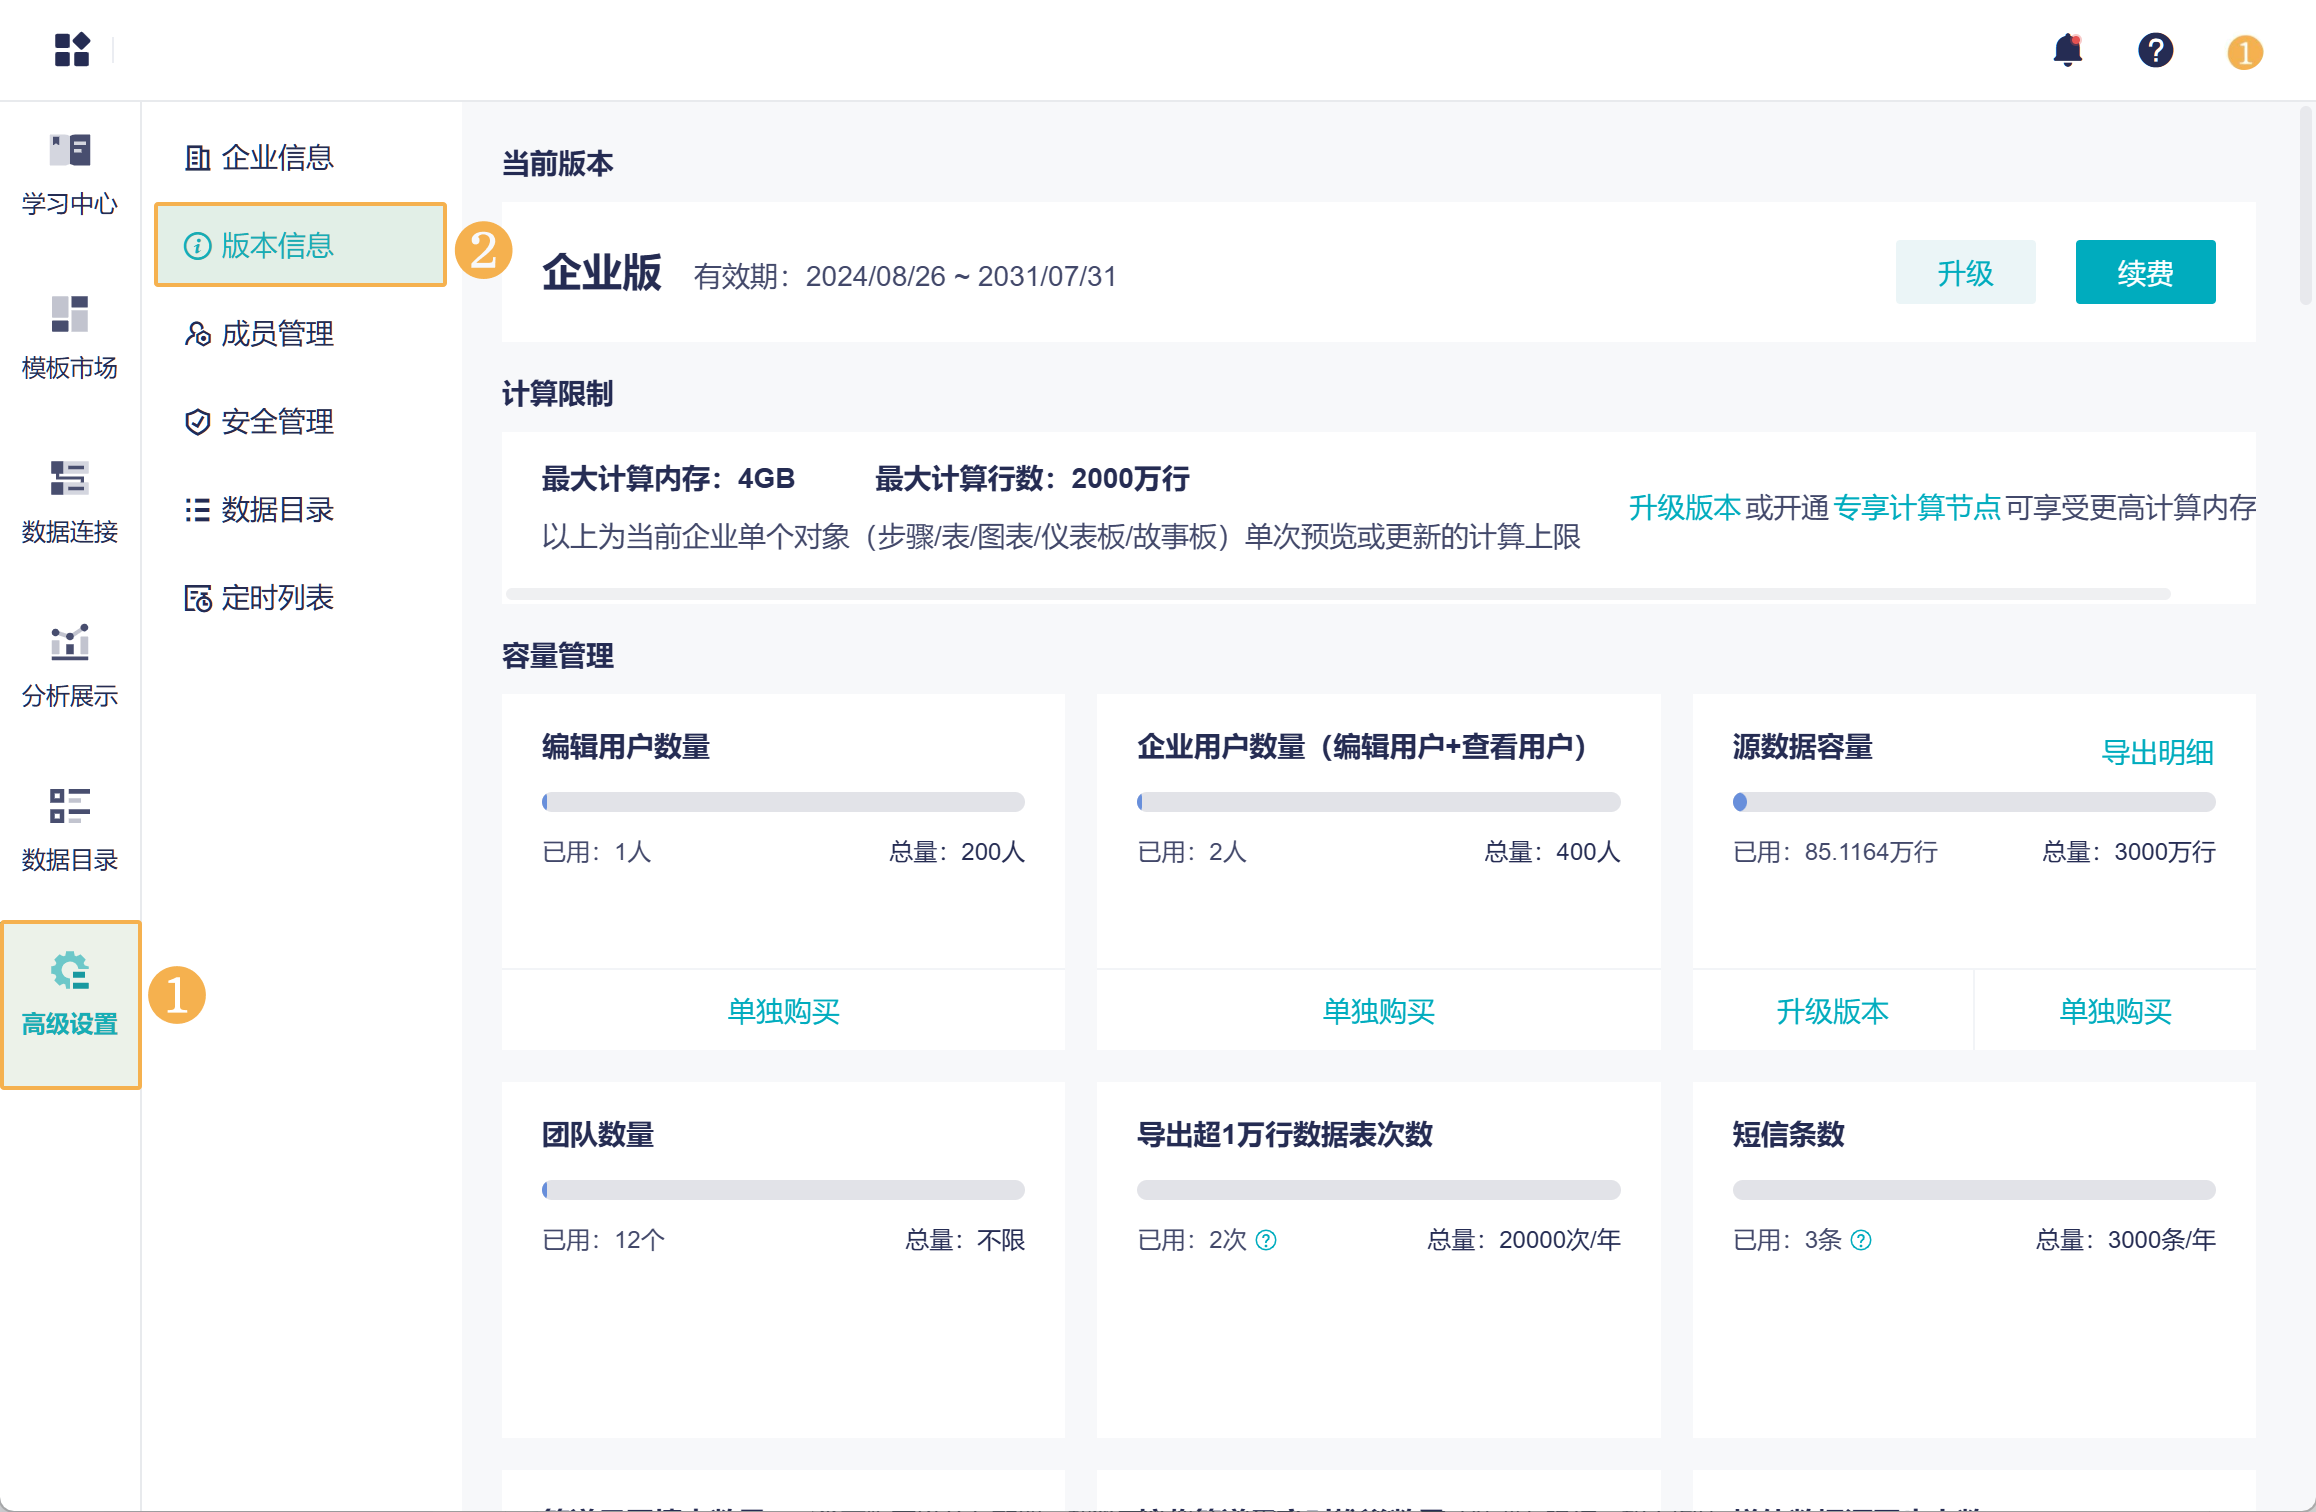Click info icon beside 短信条数 usage
2316x1512 pixels.
click(1861, 1240)
